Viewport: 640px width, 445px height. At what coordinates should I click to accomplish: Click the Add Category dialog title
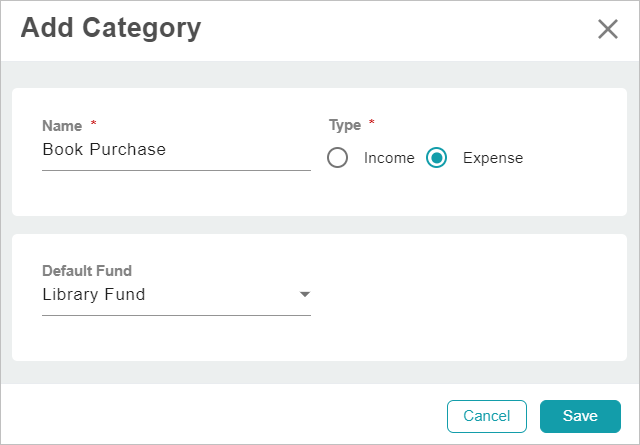111,28
